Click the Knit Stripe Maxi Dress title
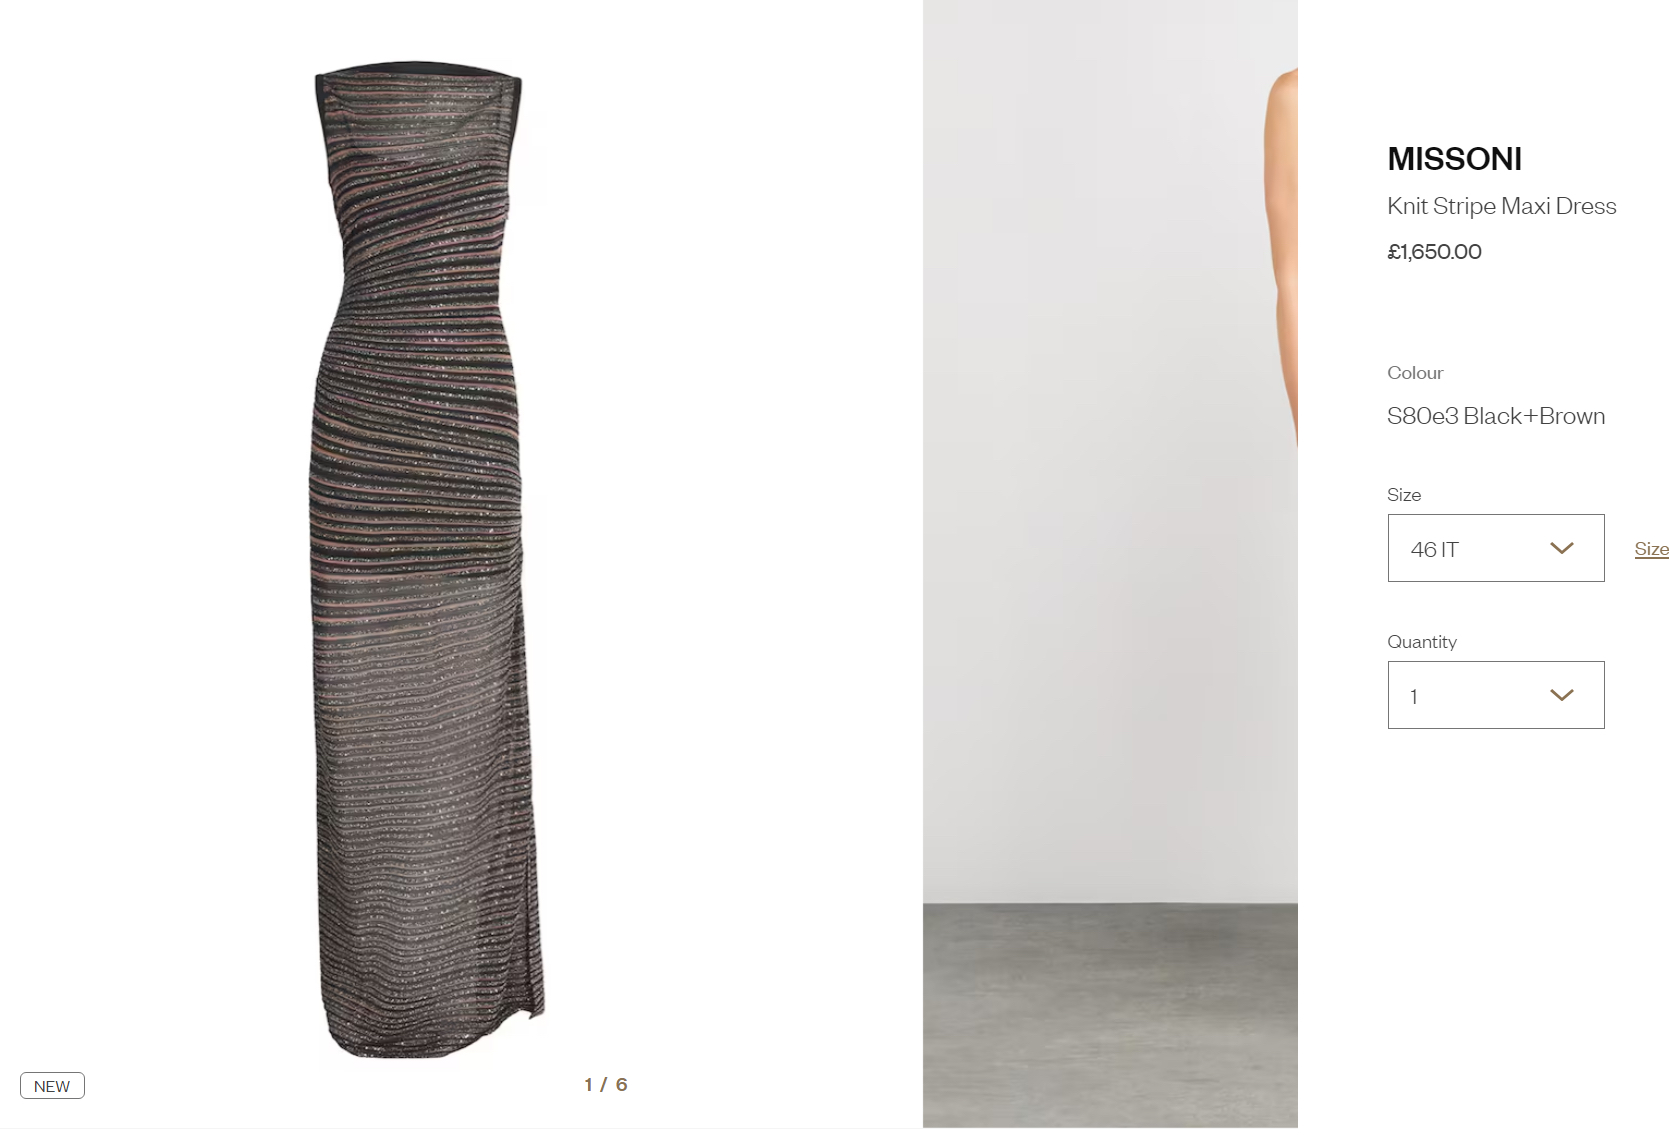Viewport: 1669px width, 1141px height. coord(1502,206)
